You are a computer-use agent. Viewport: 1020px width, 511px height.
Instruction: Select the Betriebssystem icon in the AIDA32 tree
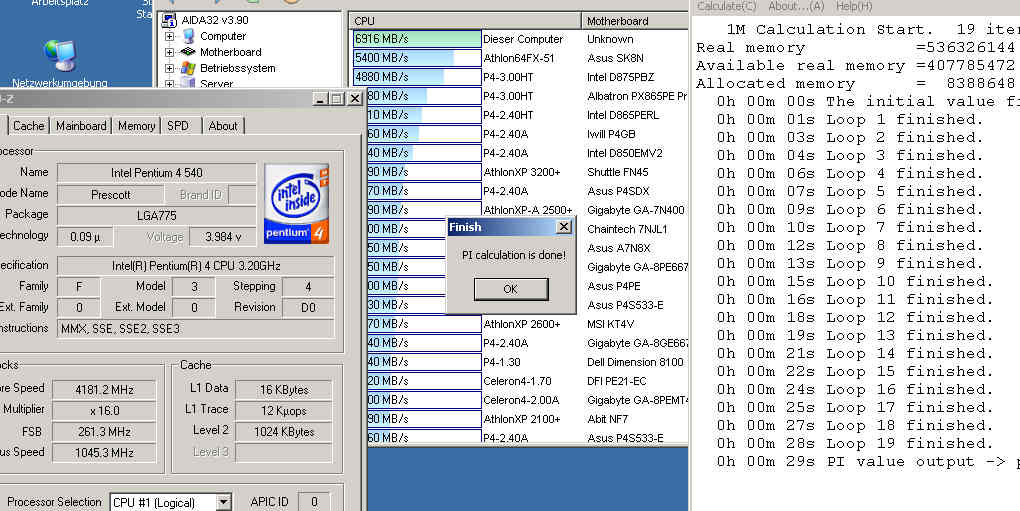click(x=188, y=68)
